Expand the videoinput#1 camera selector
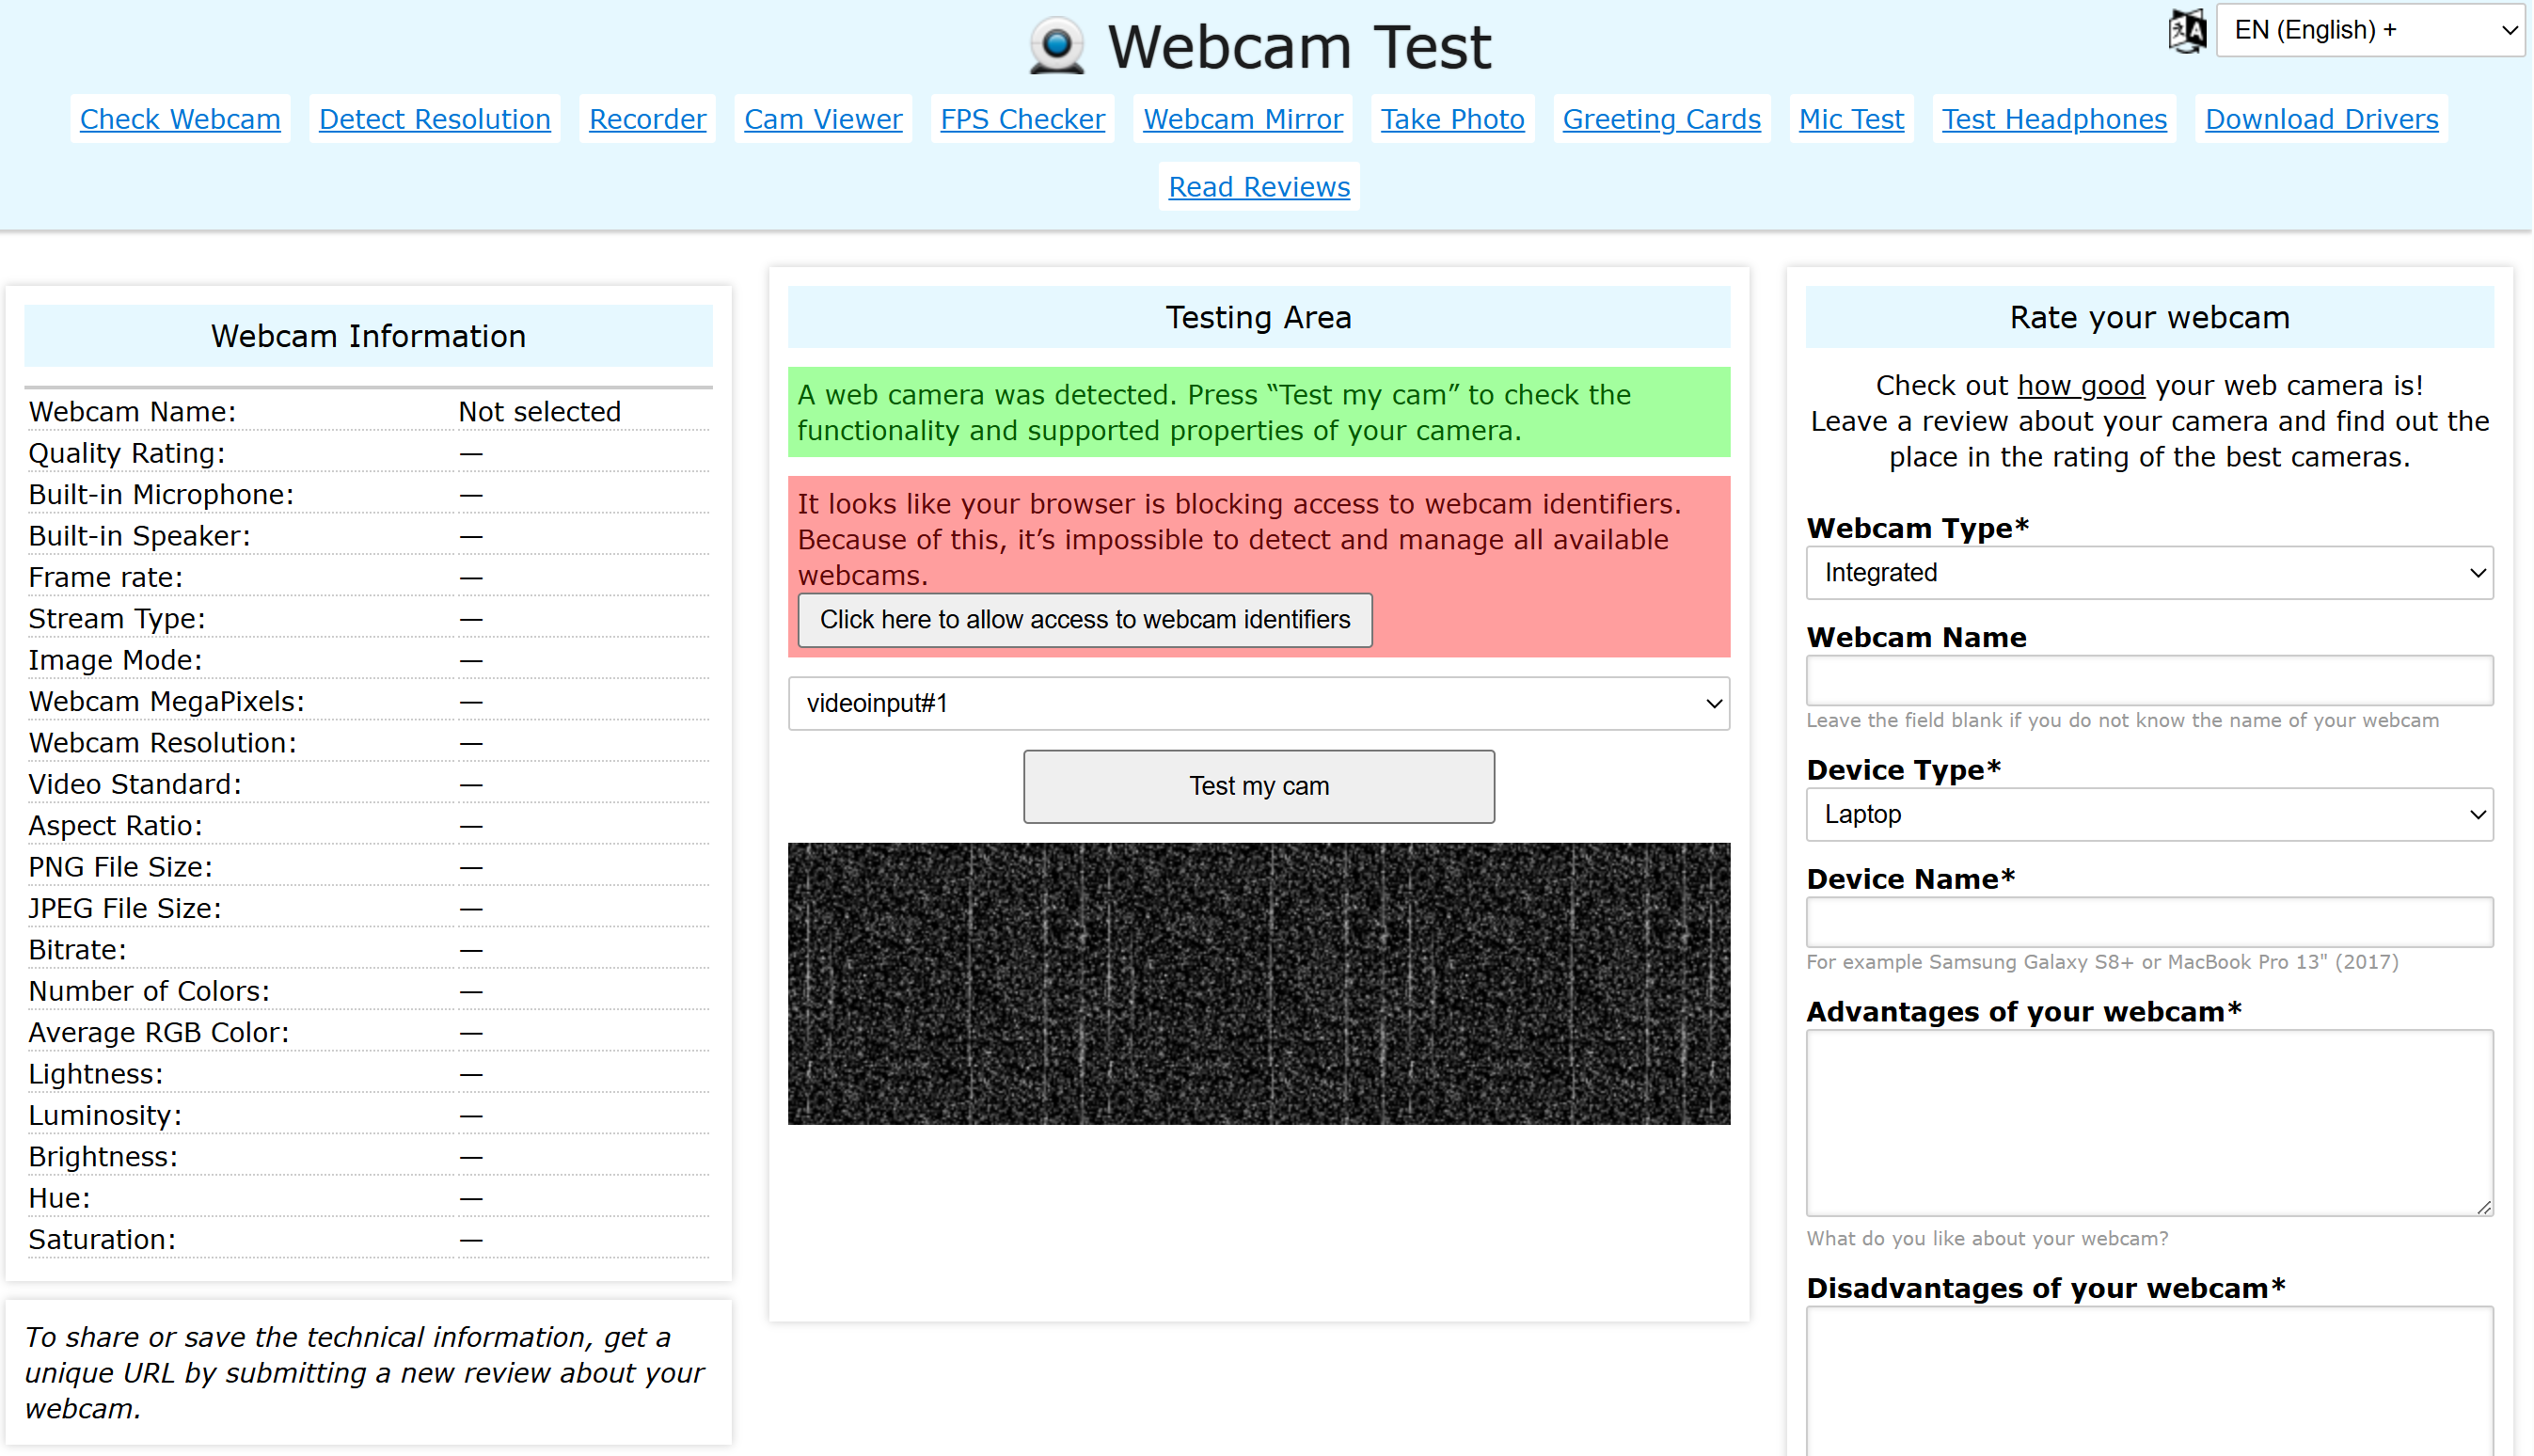Image resolution: width=2534 pixels, height=1456 pixels. [x=1258, y=703]
